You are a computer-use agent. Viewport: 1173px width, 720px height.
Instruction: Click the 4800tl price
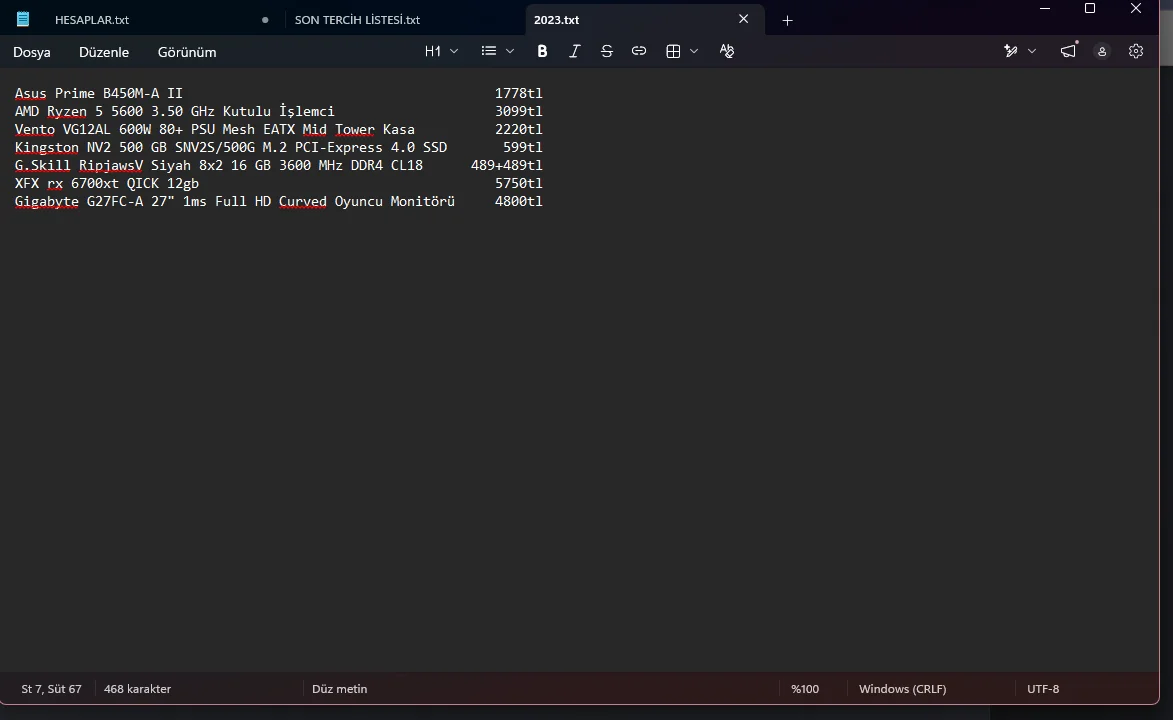[518, 201]
